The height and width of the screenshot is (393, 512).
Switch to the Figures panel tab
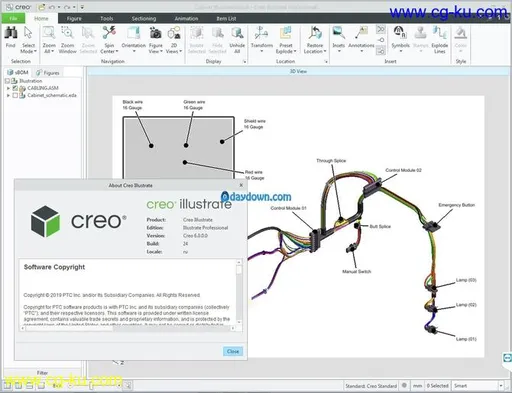[48, 73]
